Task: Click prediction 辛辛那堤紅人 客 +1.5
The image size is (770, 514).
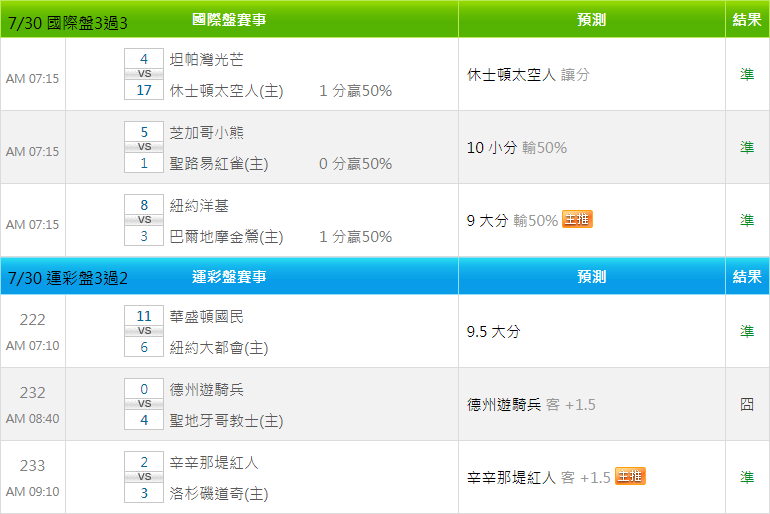Action: pos(538,478)
